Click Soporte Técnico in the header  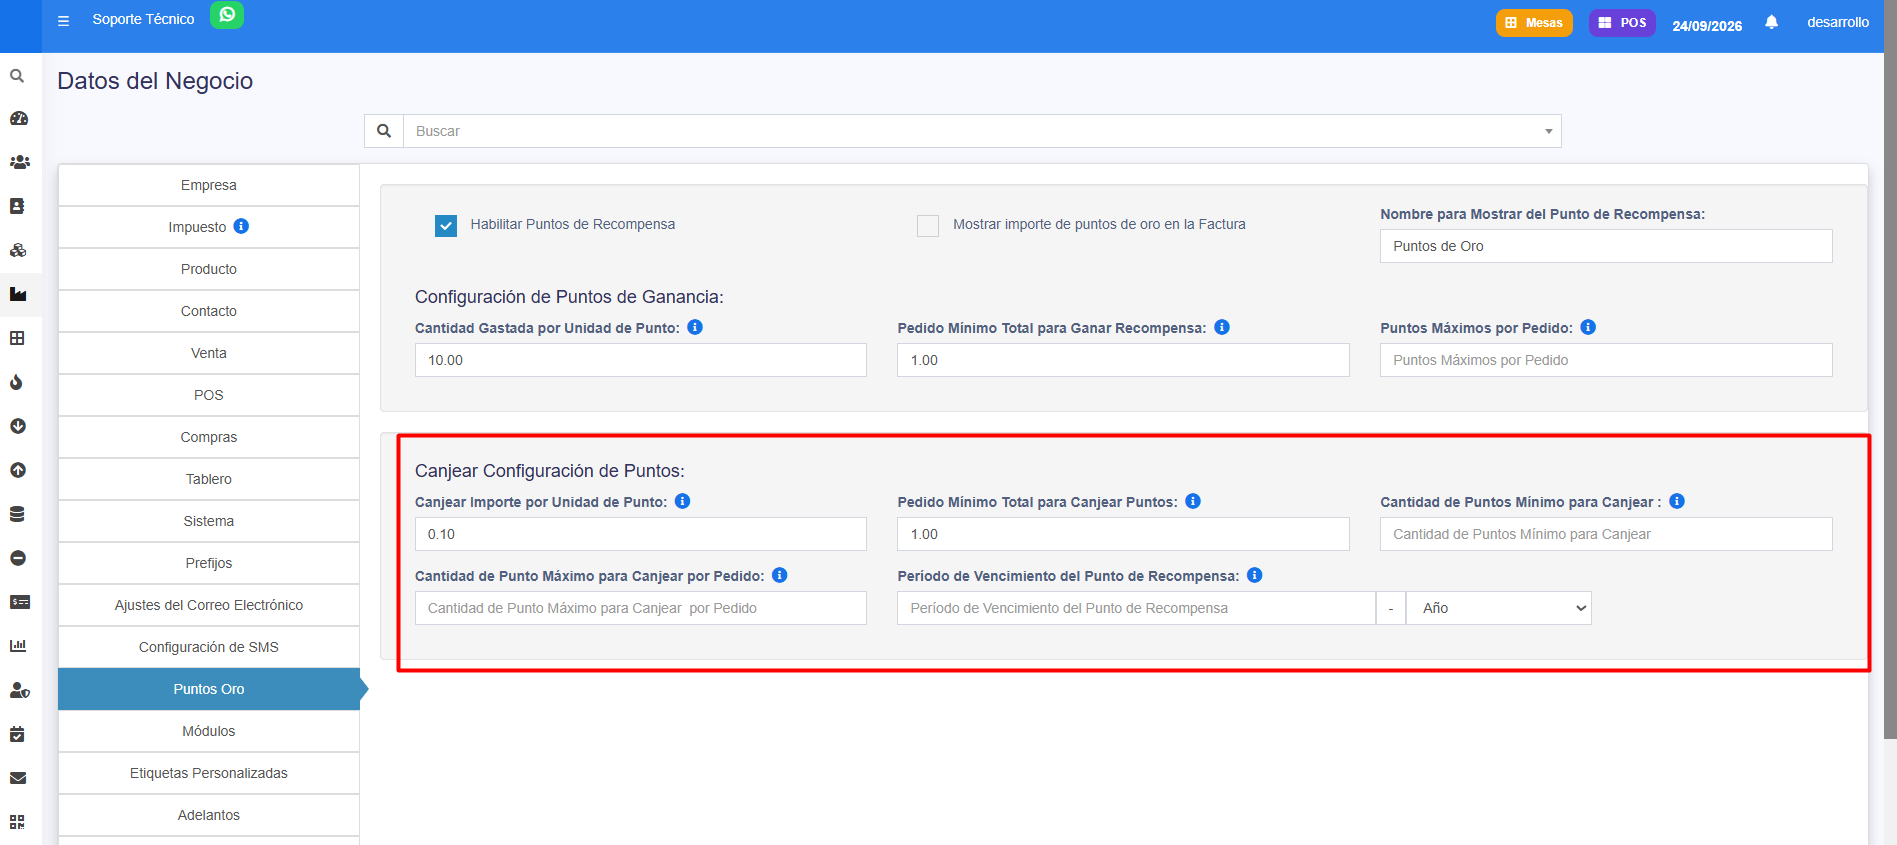pyautogui.click(x=143, y=19)
